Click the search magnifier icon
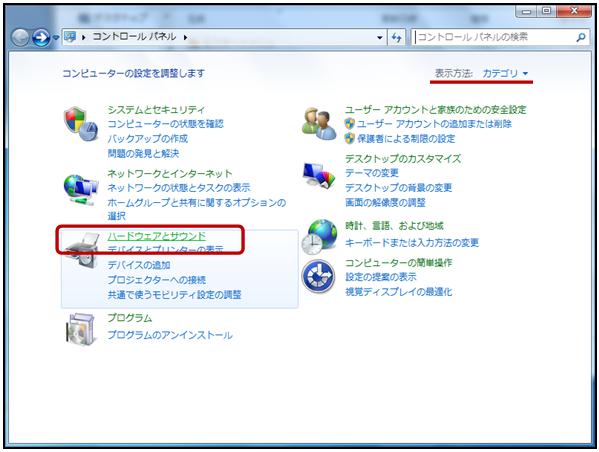 581,37
